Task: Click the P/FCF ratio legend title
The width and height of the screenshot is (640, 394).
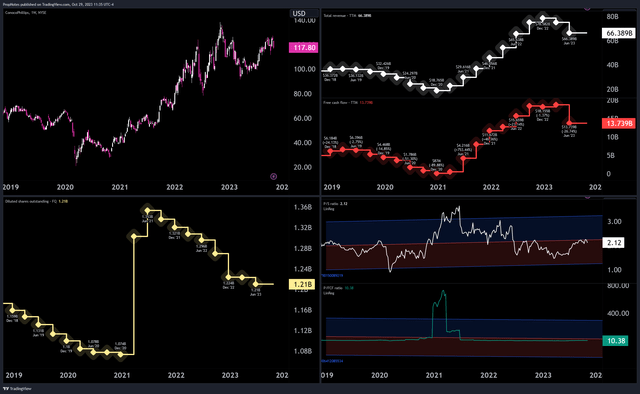Action: [338, 288]
